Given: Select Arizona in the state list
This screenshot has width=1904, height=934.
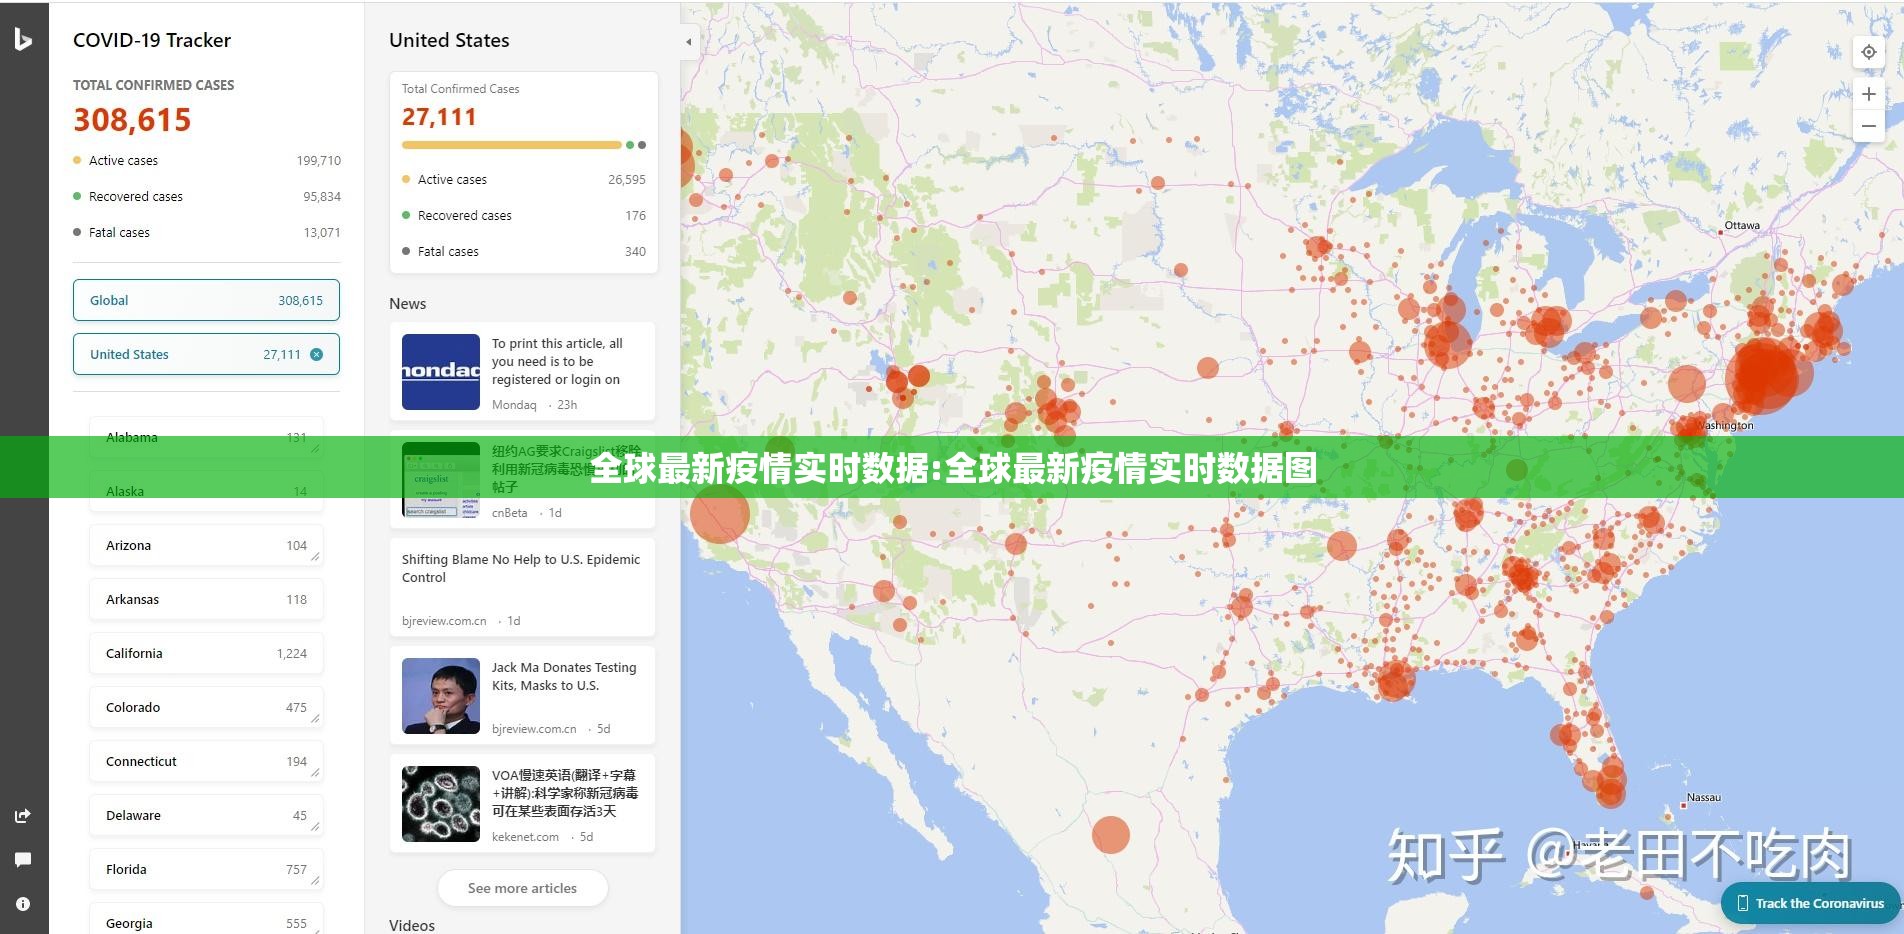Looking at the screenshot, I should (x=206, y=545).
